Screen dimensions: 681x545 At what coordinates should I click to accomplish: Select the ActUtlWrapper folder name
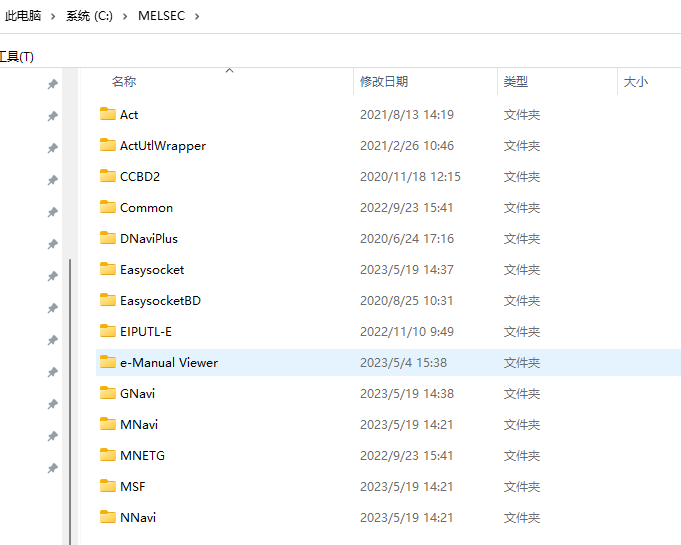point(163,145)
